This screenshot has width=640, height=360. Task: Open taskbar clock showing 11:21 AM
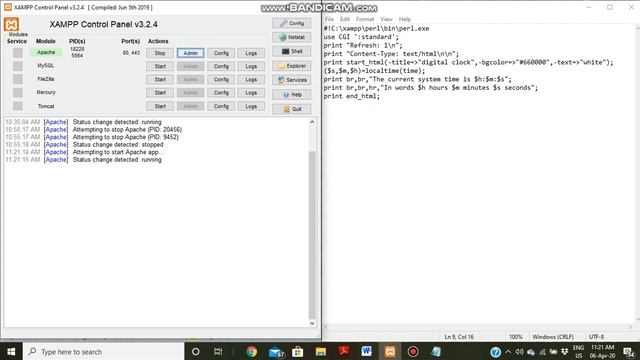602,351
